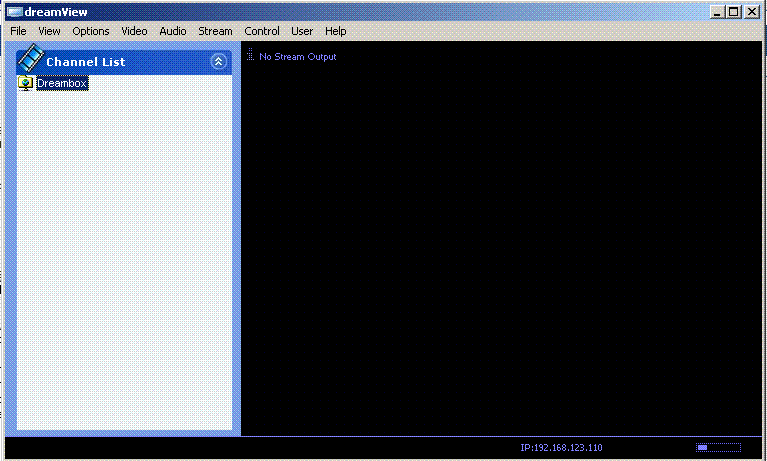767x461 pixels.
Task: Minimize the dreamView window
Action: [x=717, y=12]
